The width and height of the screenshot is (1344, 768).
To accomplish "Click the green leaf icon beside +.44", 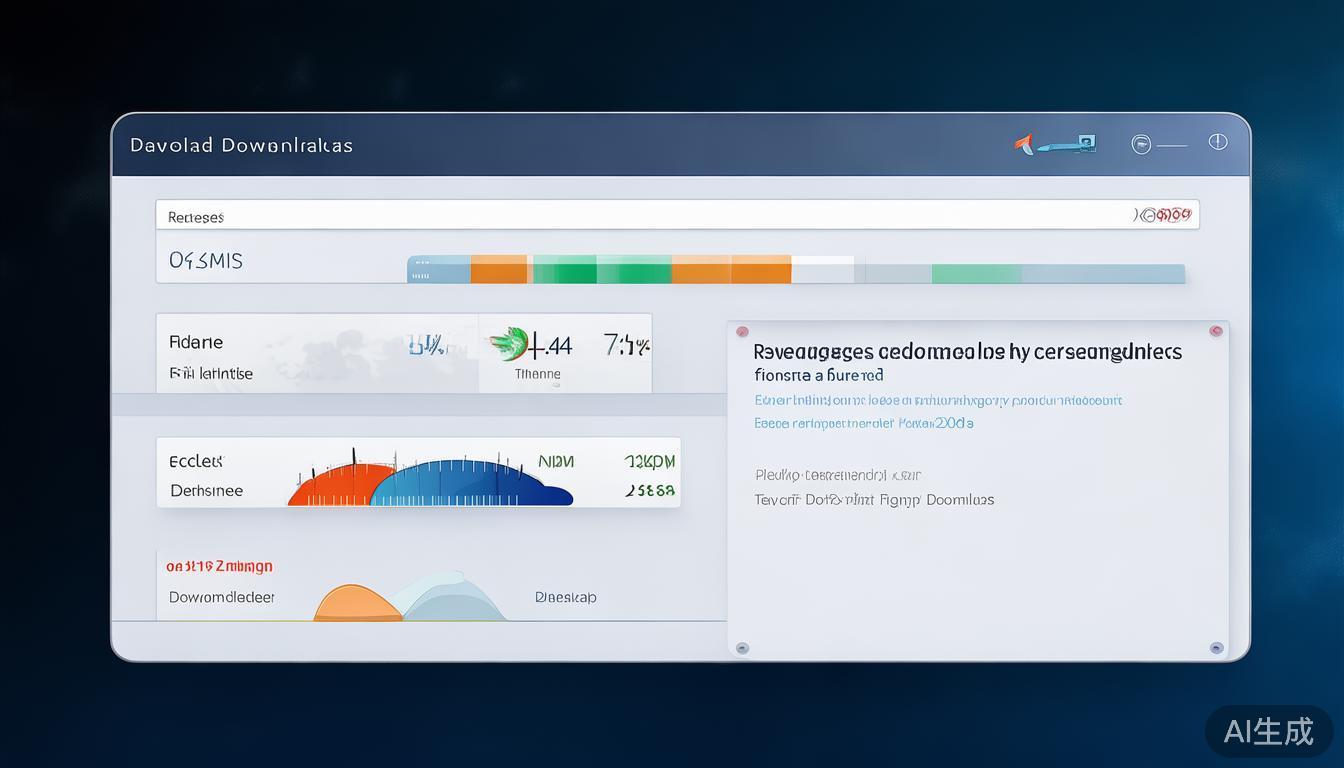I will 508,343.
